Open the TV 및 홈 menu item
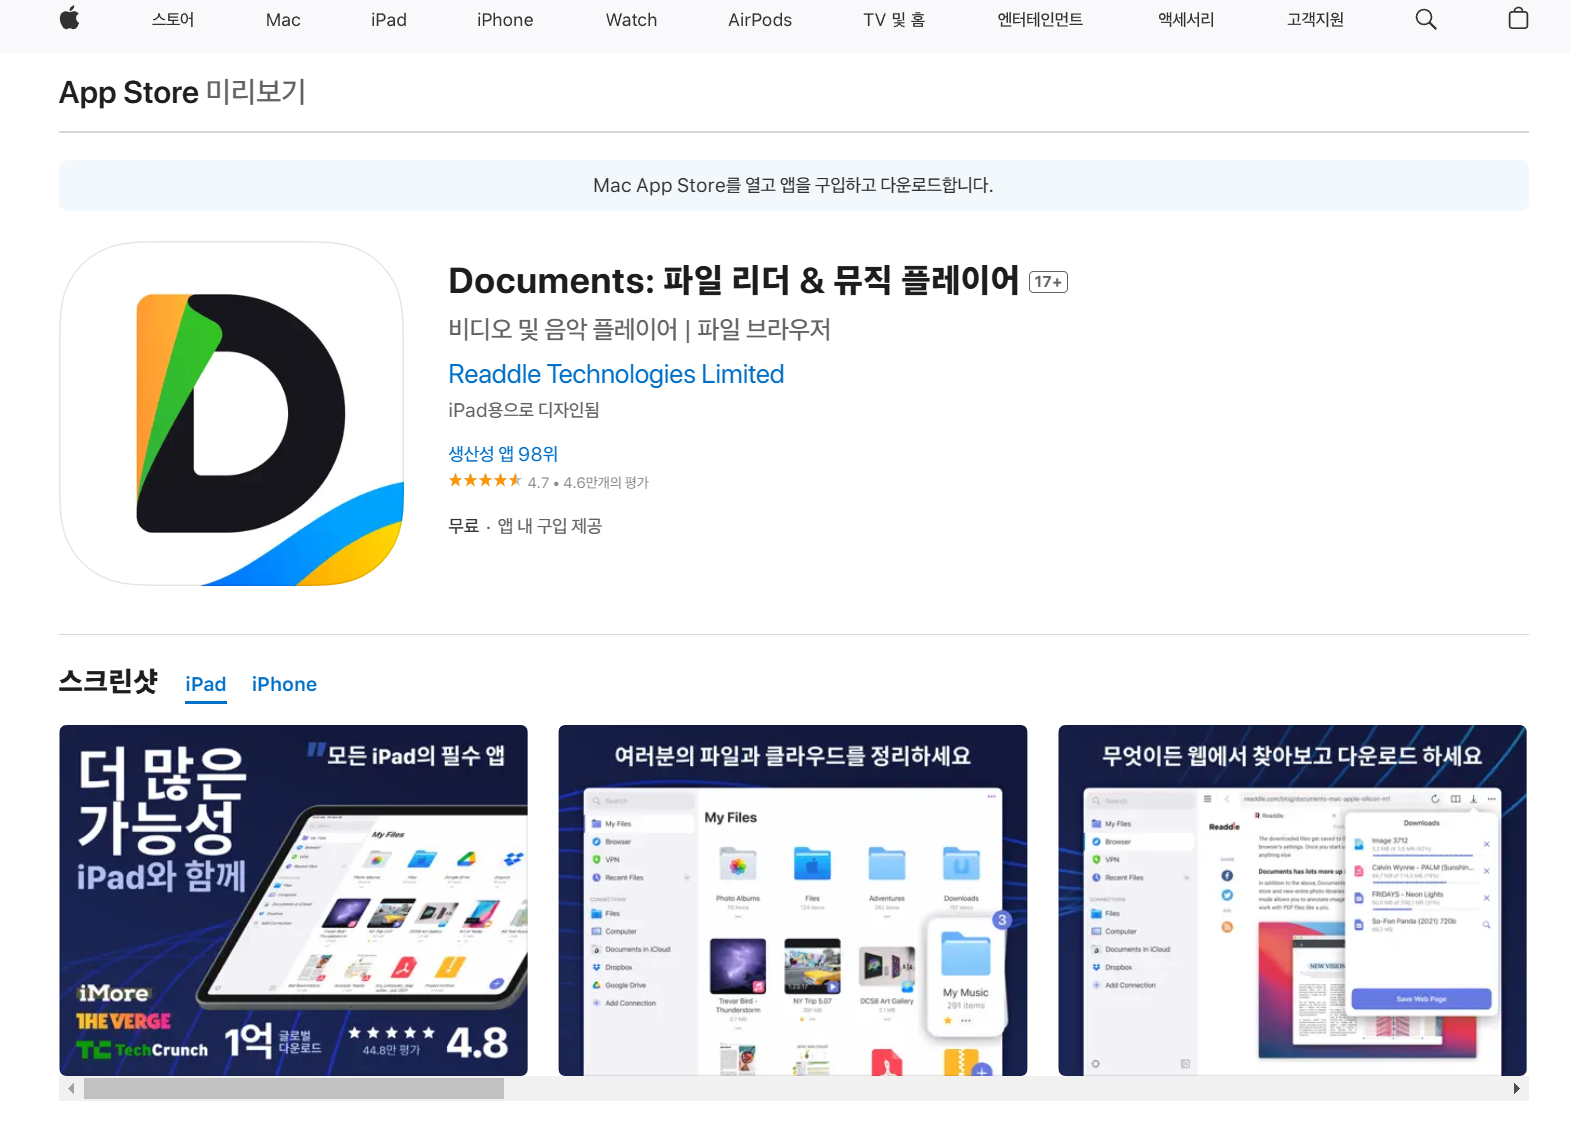This screenshot has width=1570, height=1126. (894, 19)
